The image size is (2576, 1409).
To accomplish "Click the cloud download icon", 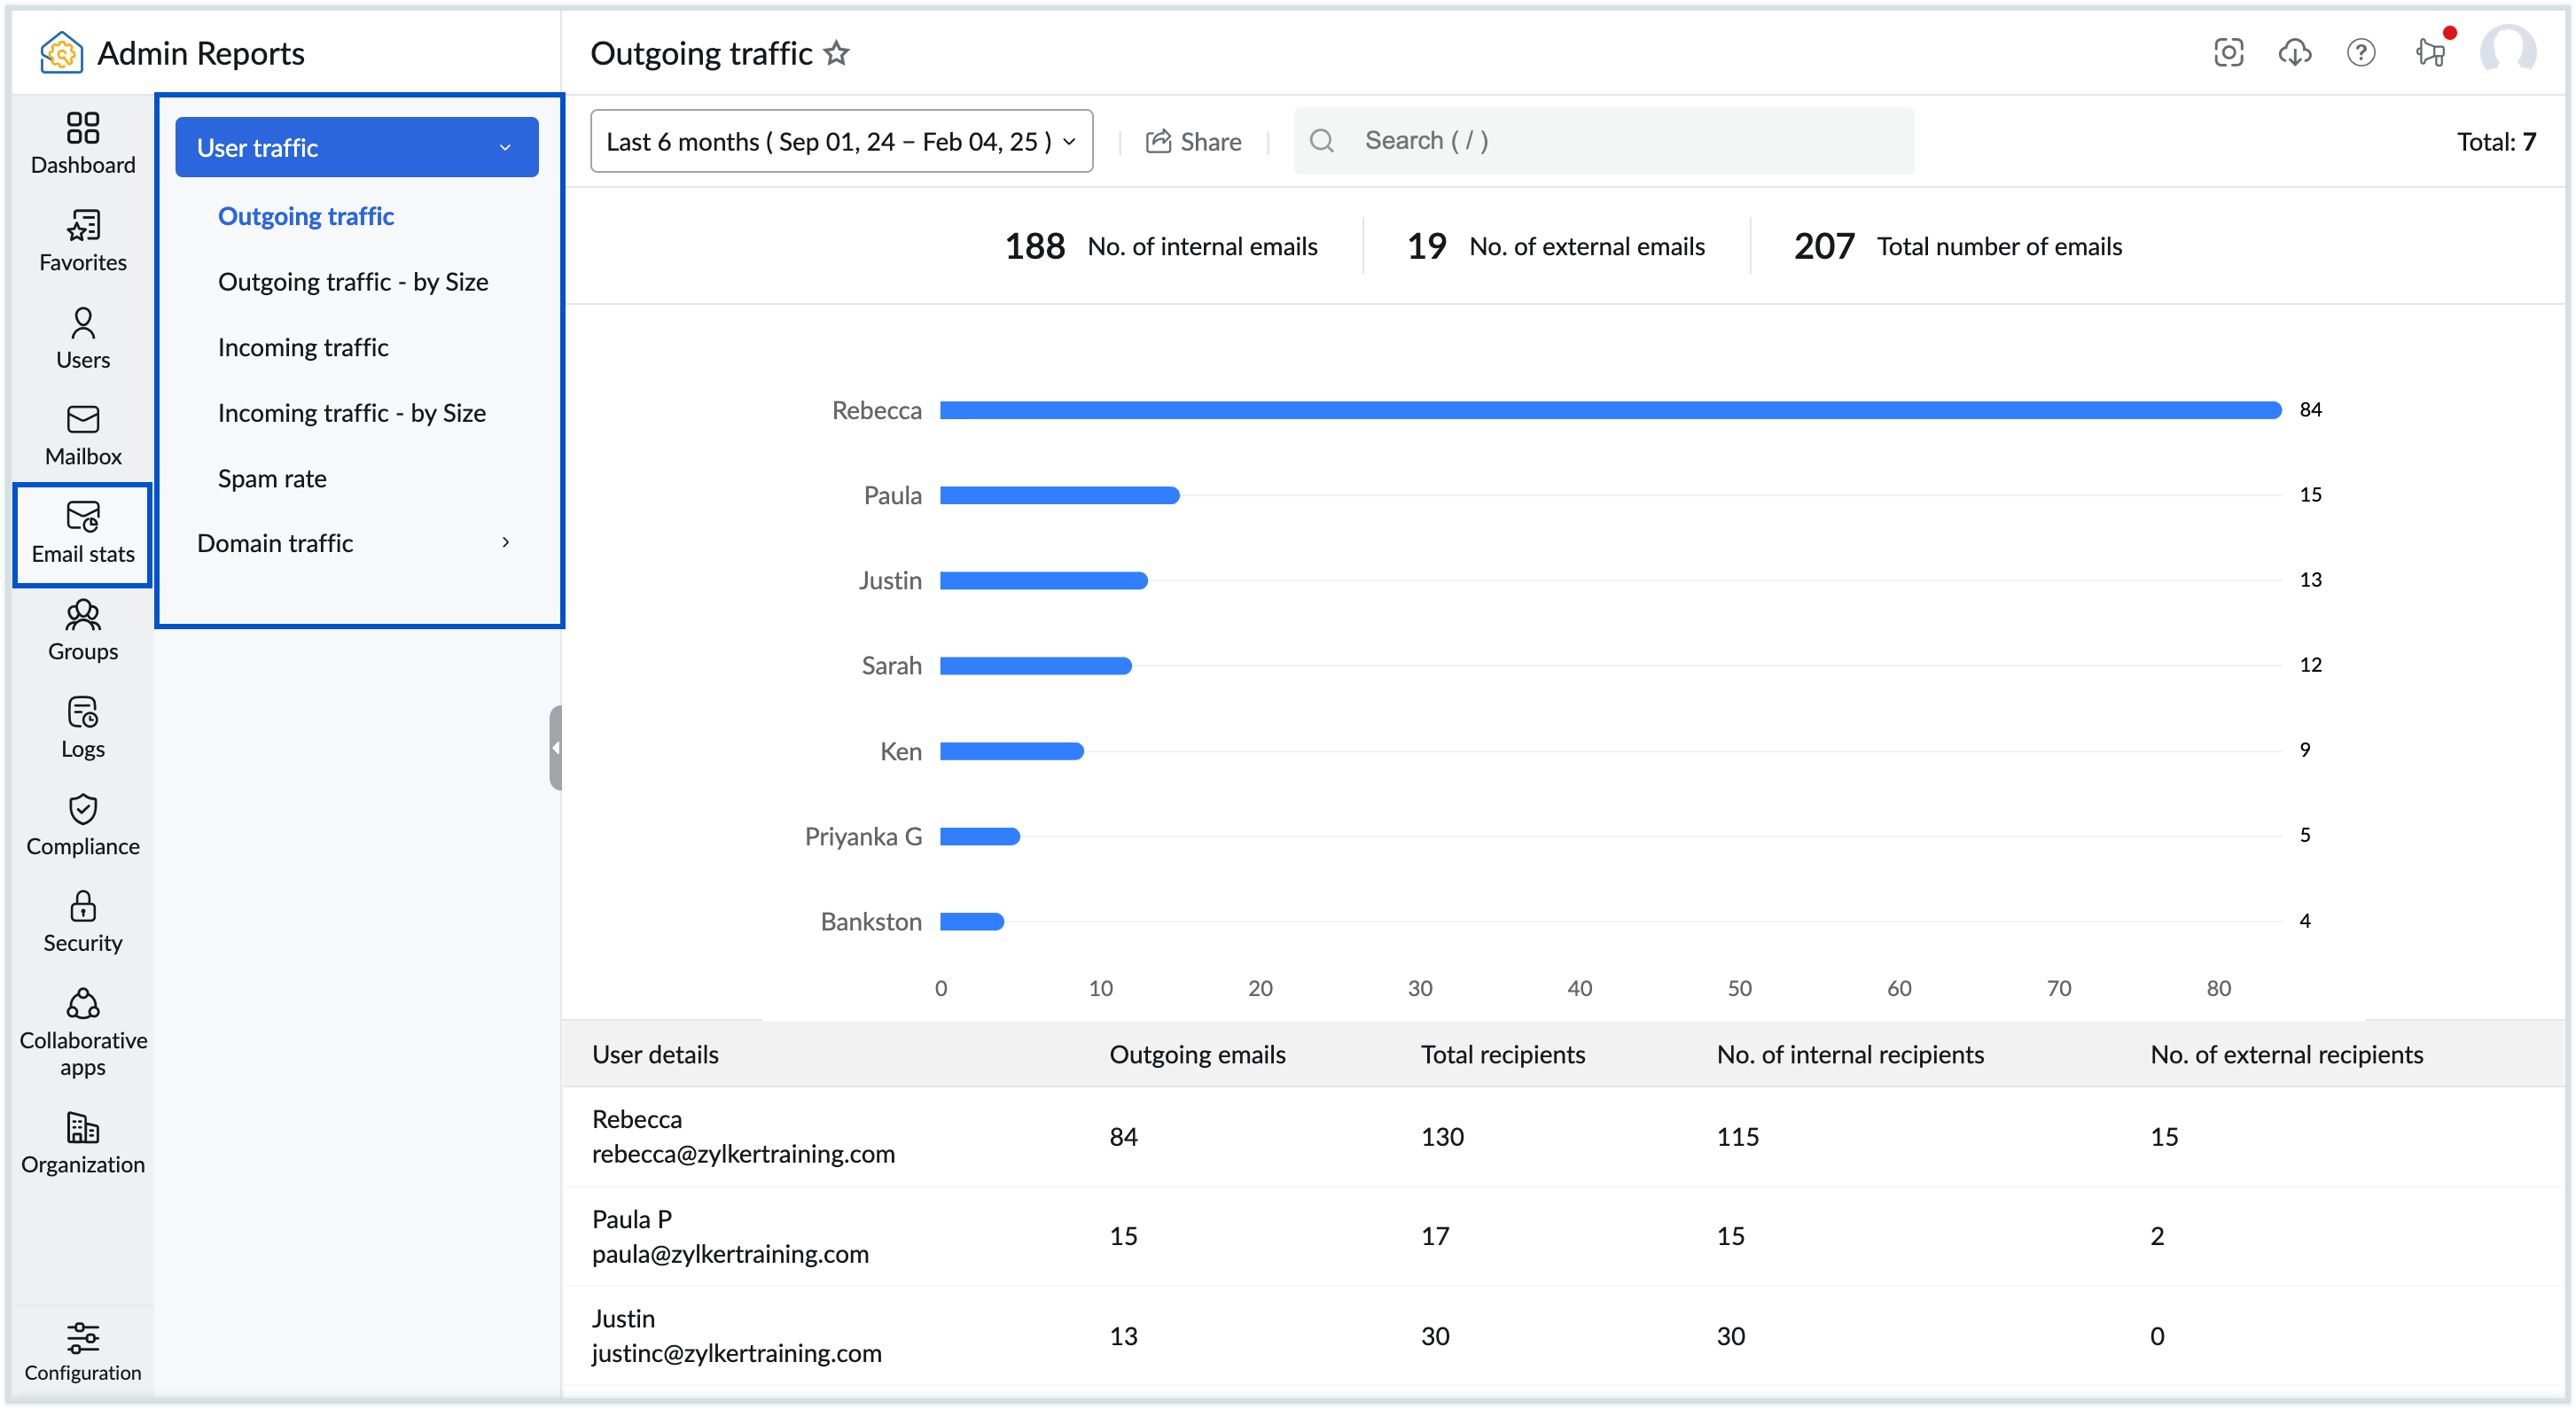I will (2295, 52).
